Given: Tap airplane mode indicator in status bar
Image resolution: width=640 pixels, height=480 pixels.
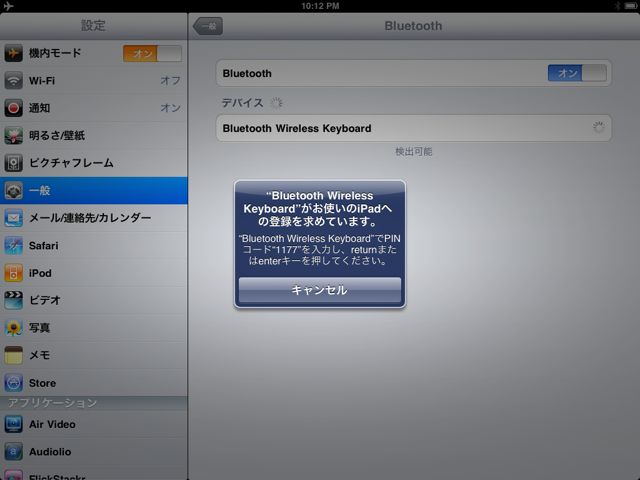Looking at the screenshot, I should point(8,6).
